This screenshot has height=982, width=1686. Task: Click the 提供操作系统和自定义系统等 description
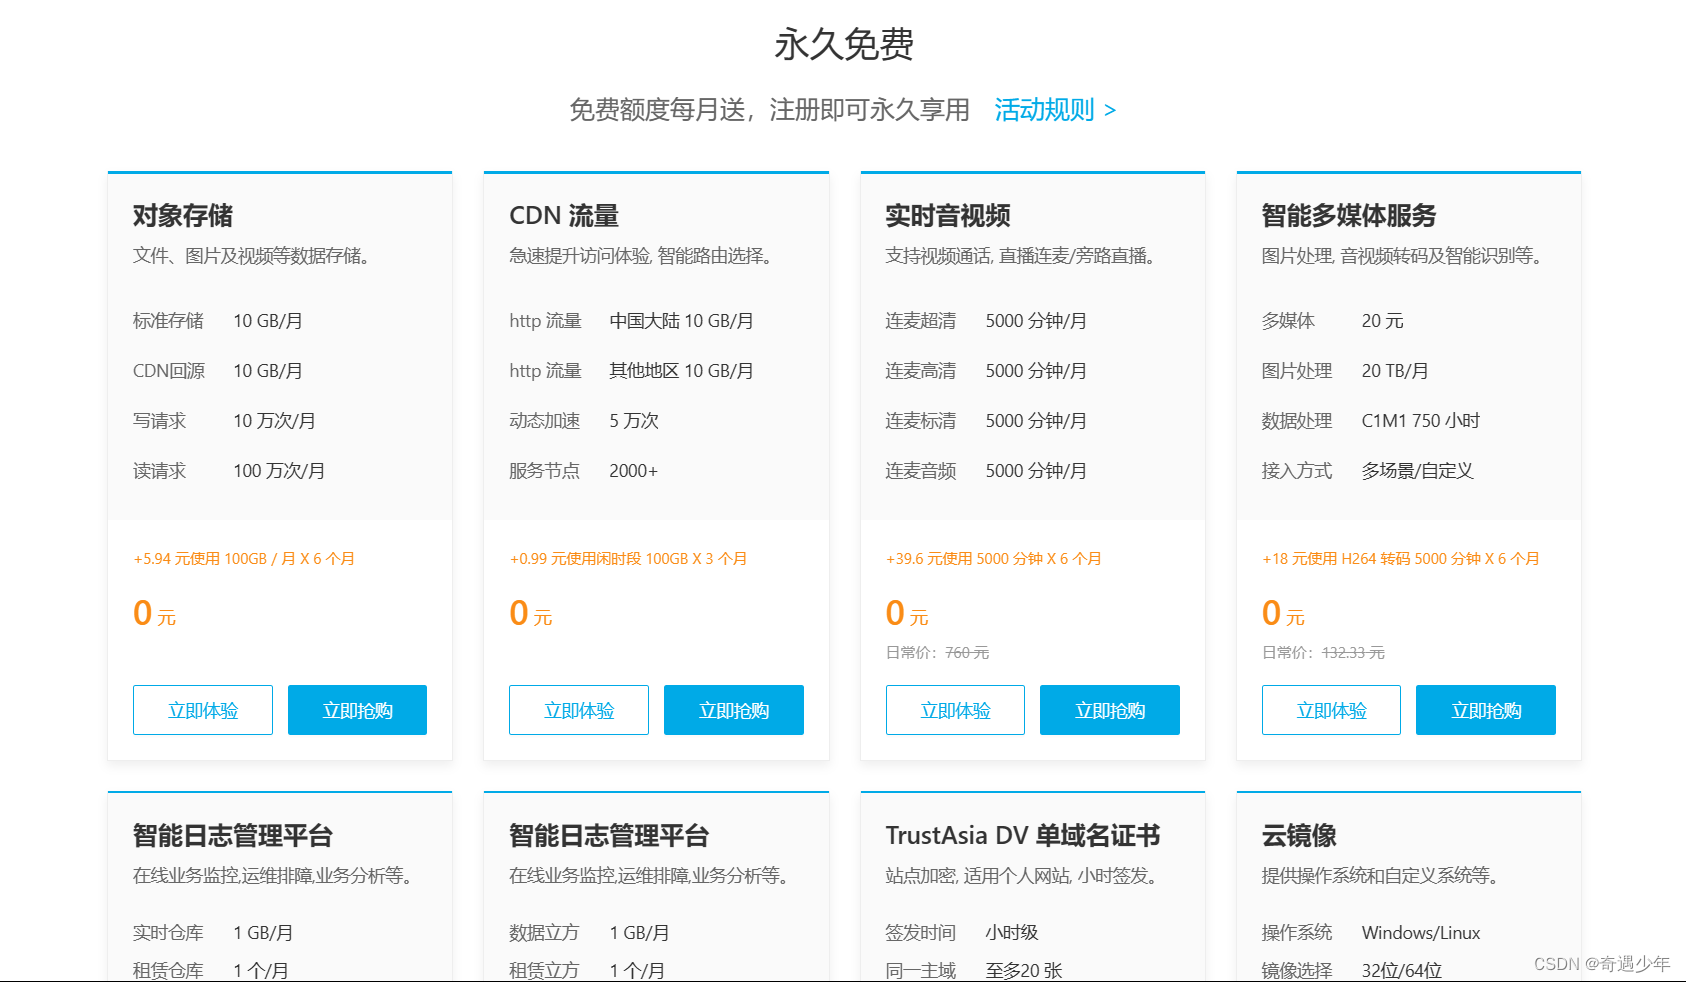(x=1383, y=876)
